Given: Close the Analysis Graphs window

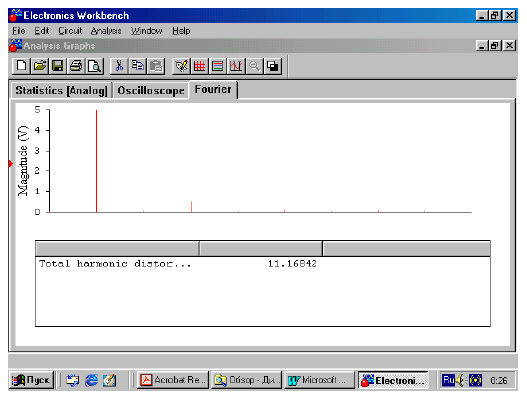Looking at the screenshot, I should coord(510,45).
